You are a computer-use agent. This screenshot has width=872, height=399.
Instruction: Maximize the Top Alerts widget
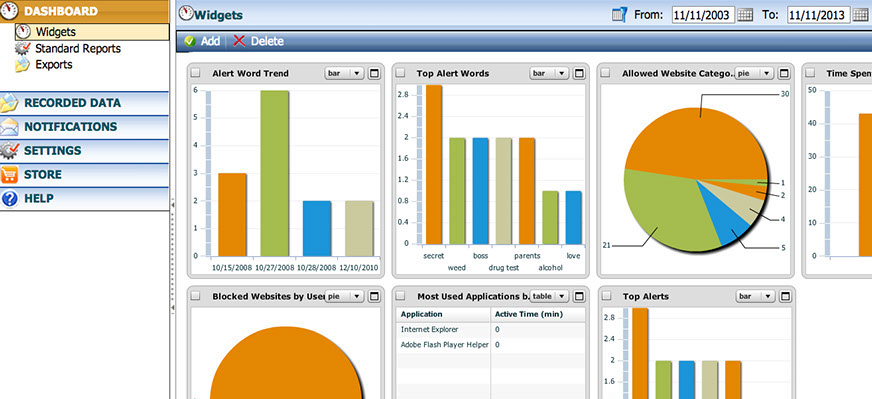click(x=784, y=297)
